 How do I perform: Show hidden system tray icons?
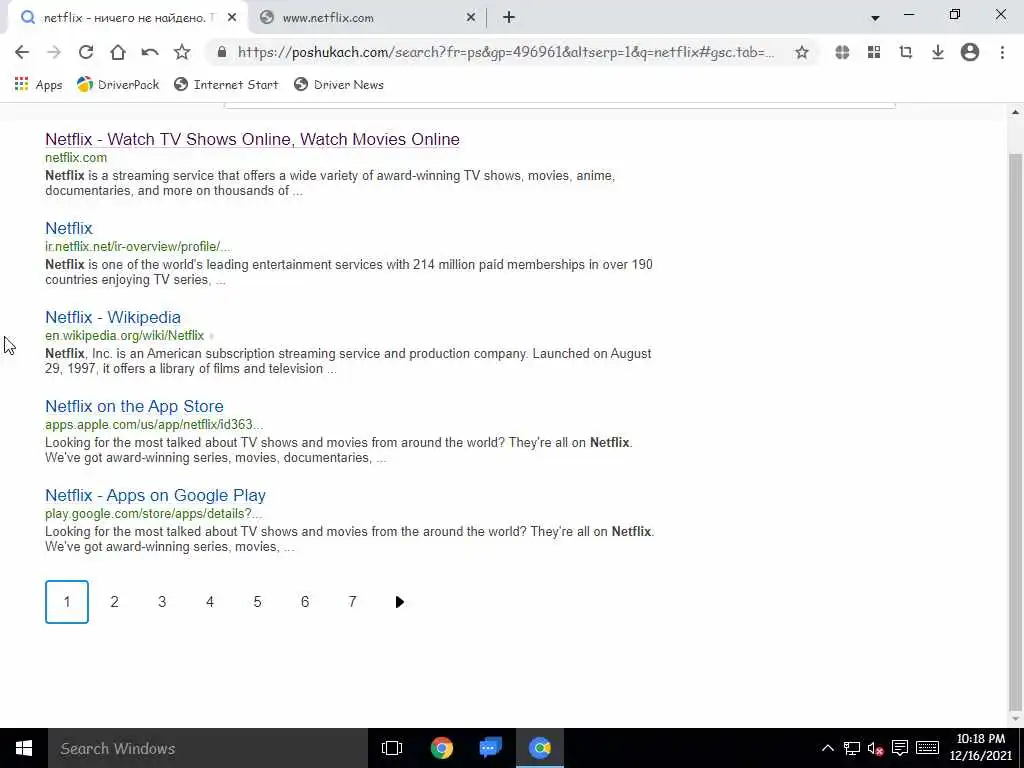pyautogui.click(x=827, y=748)
